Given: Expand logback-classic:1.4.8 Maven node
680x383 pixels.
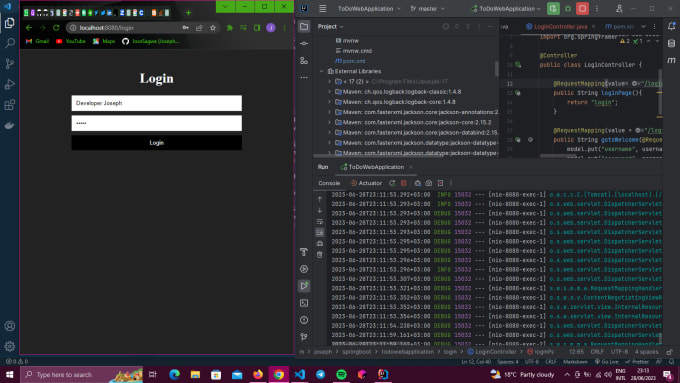Looking at the screenshot, I should coord(329,92).
